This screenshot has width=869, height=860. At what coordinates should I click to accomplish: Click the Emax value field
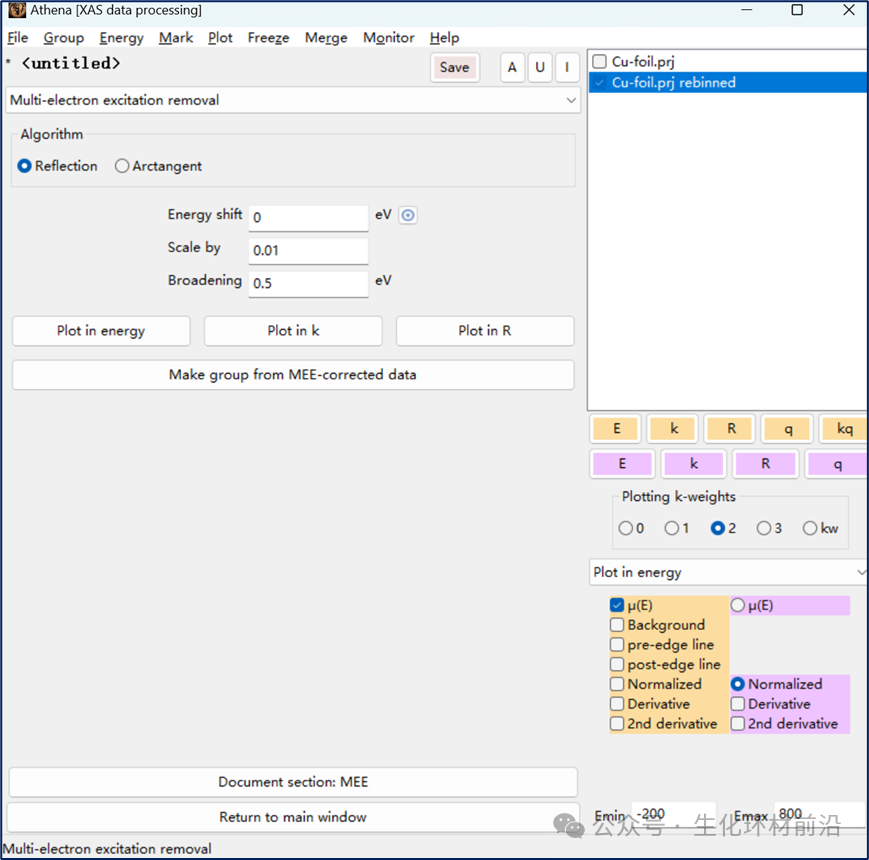click(x=820, y=815)
